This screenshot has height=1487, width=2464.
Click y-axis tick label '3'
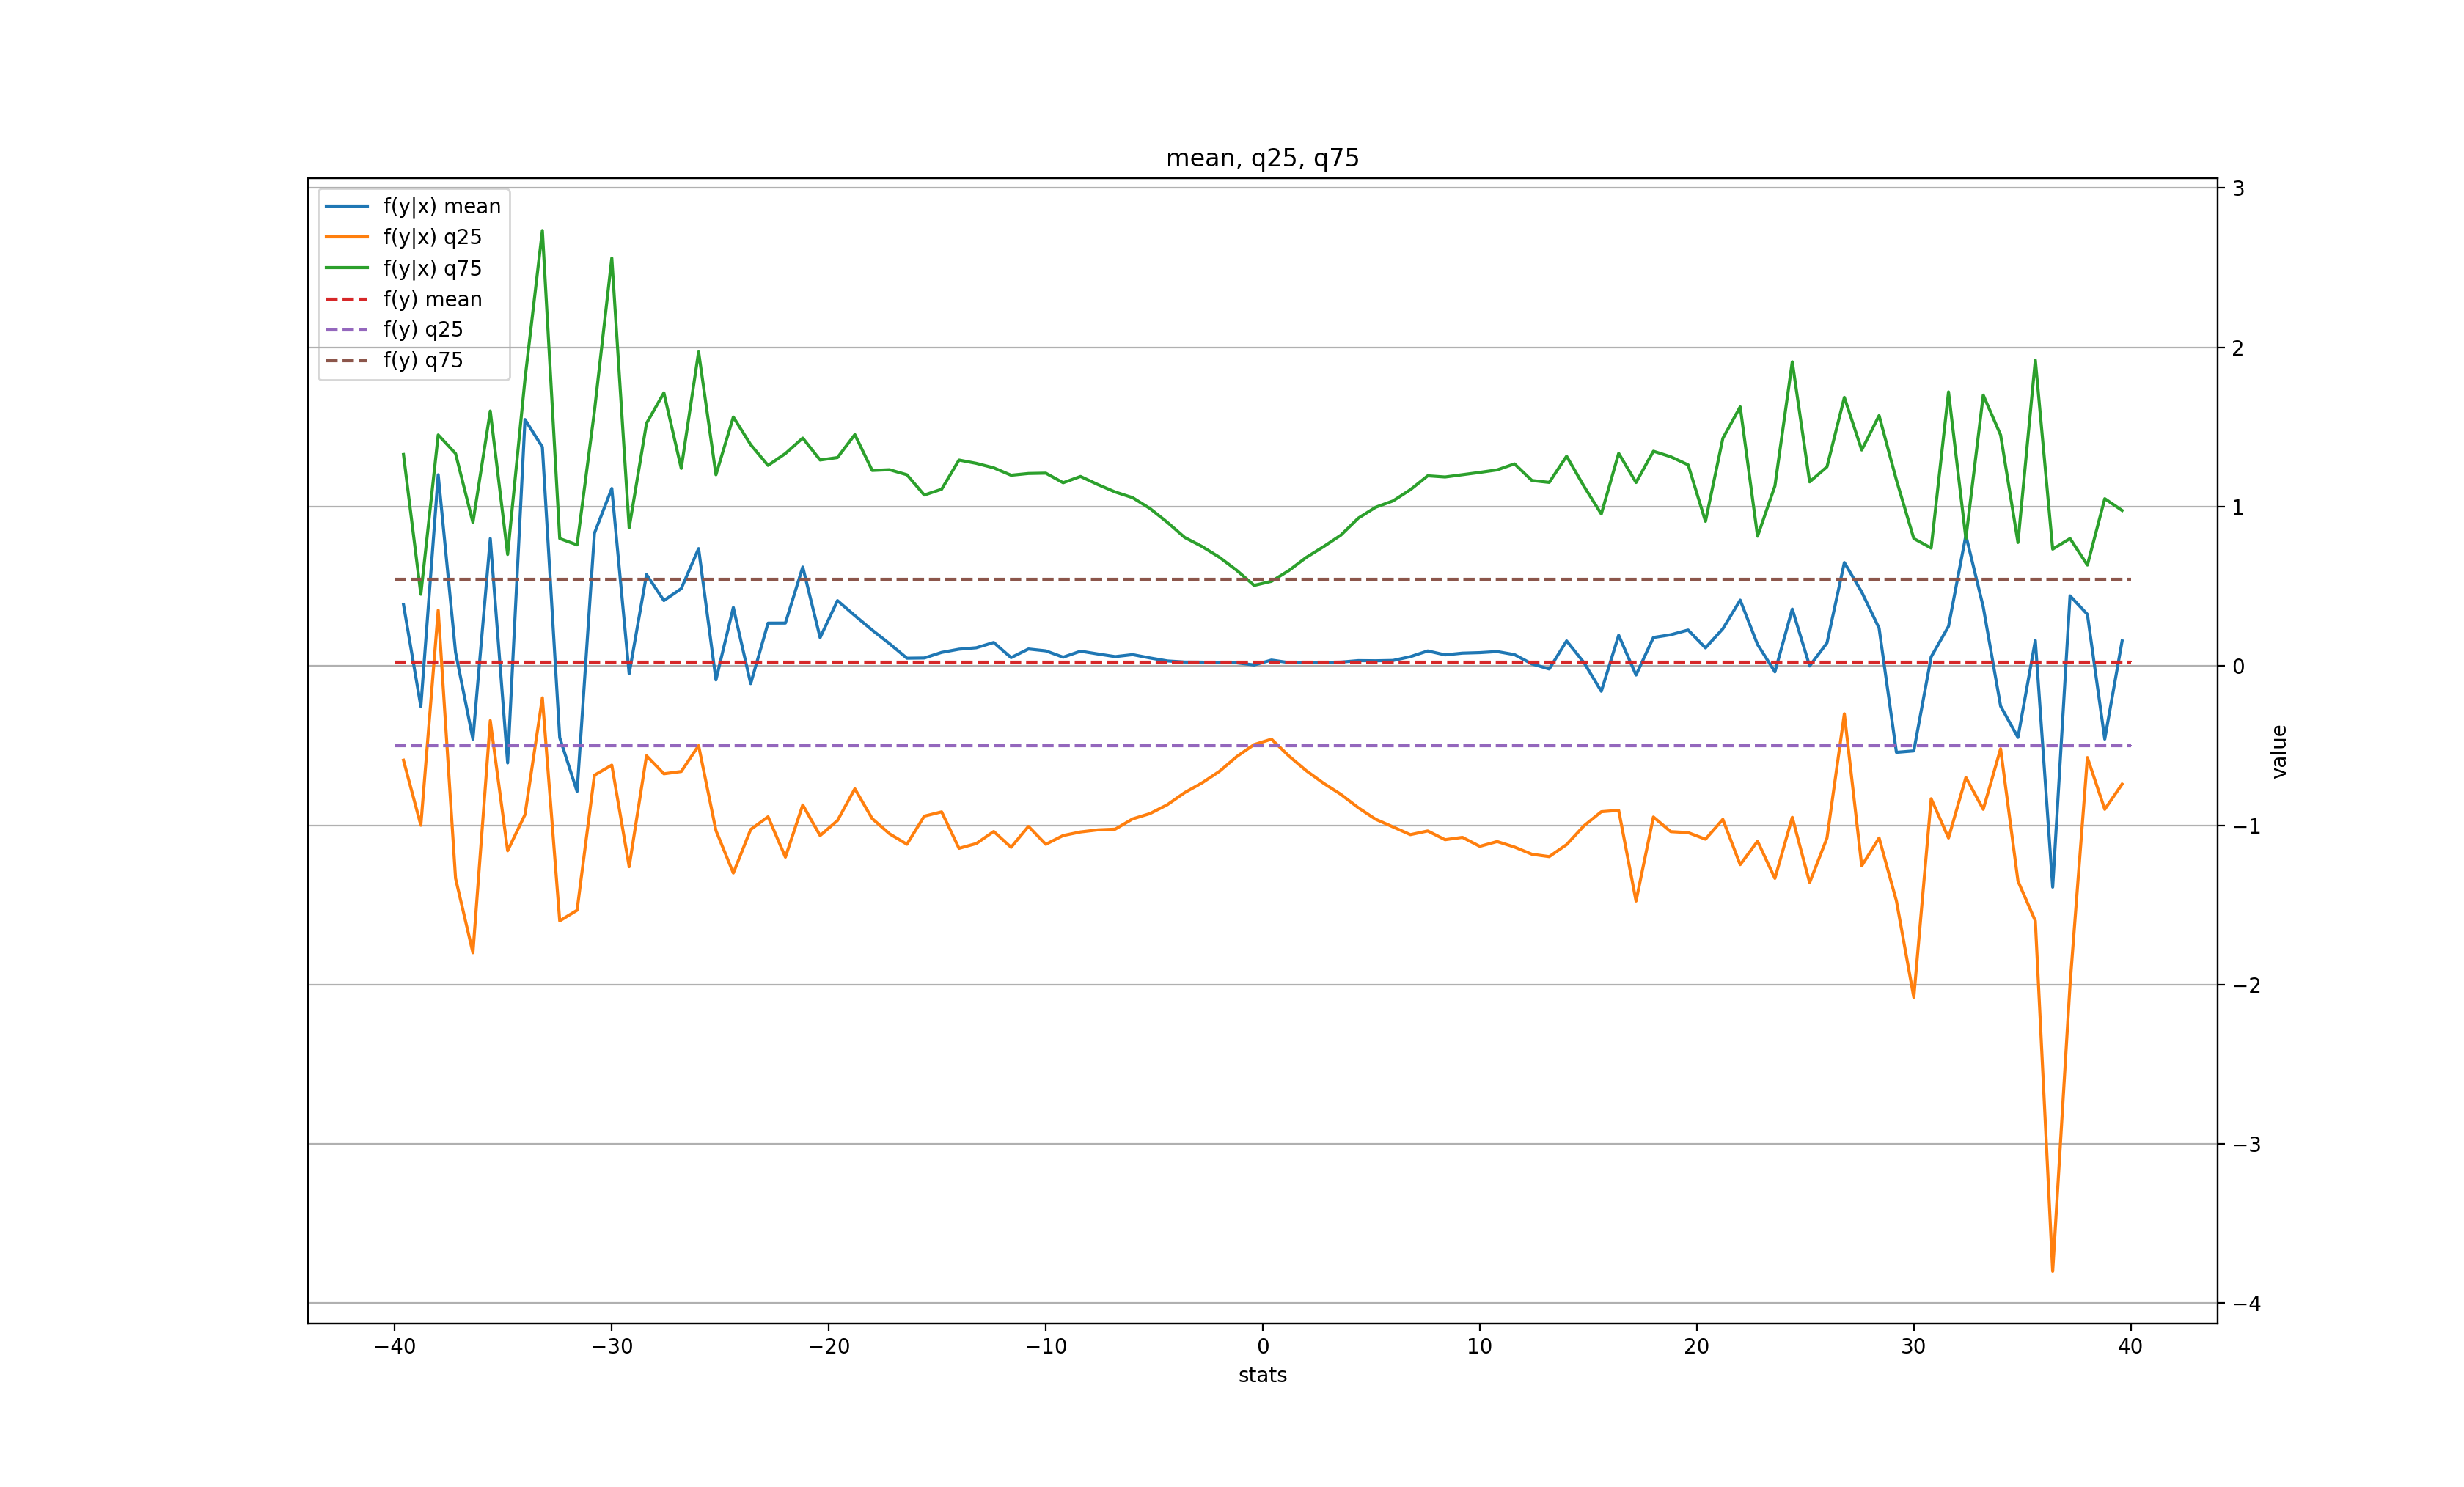click(2239, 188)
